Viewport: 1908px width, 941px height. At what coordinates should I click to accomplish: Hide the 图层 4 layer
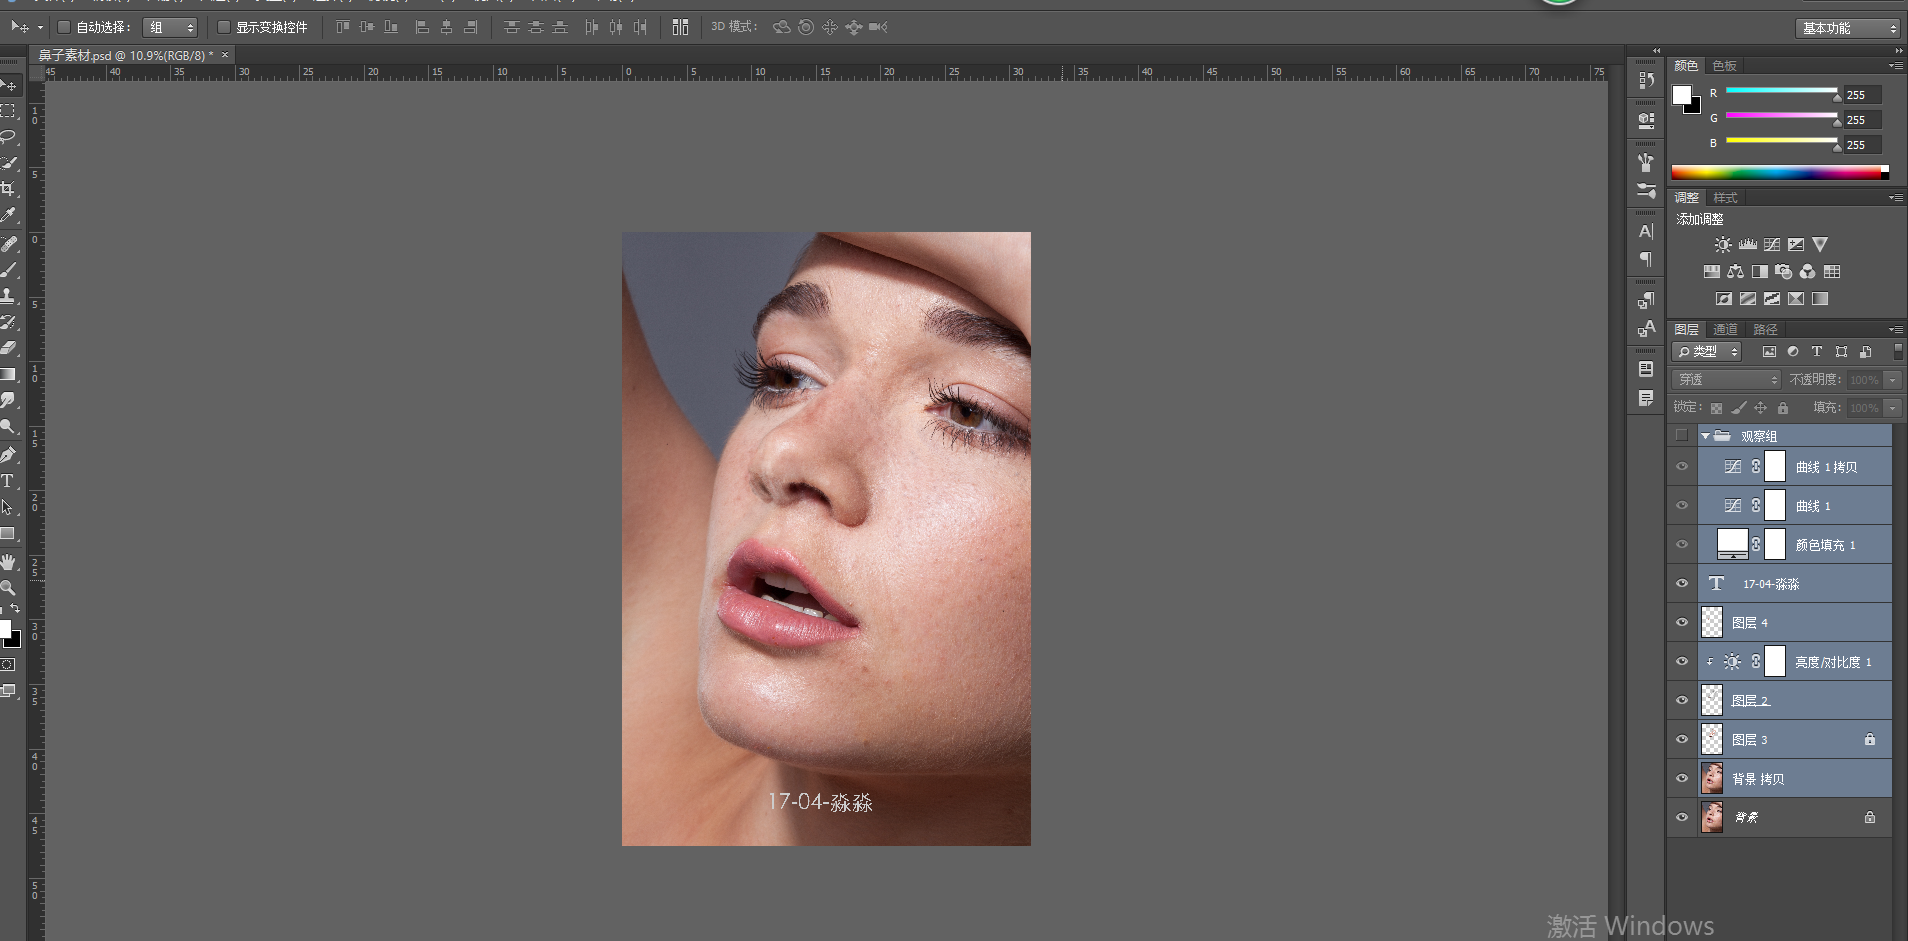pos(1682,623)
